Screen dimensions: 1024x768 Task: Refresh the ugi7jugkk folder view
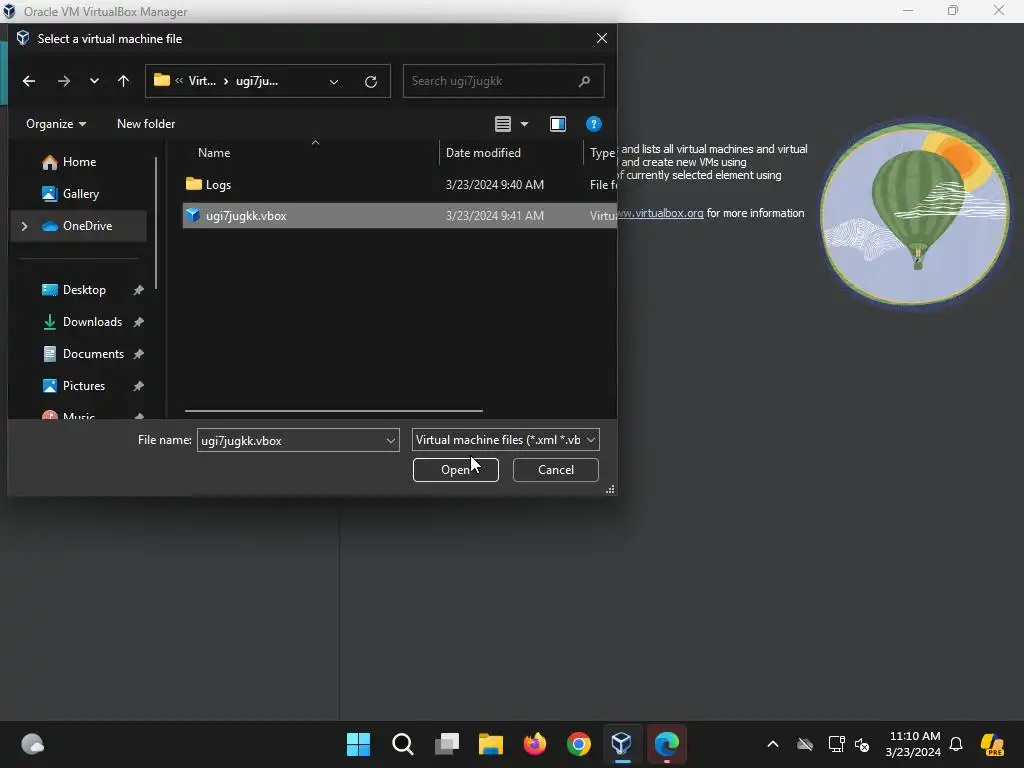370,82
